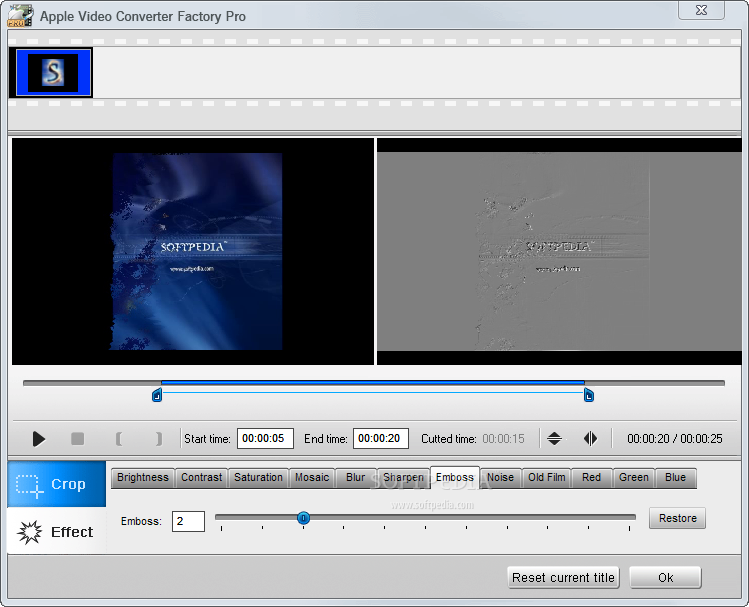Screen dimensions: 749x607
Task: Switch to the Noise tab
Action: click(500, 478)
